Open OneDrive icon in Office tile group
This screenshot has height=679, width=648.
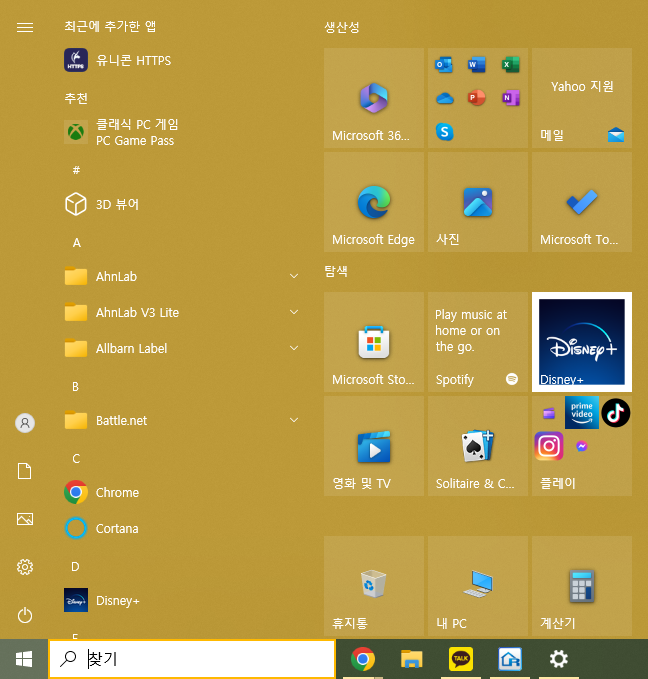pyautogui.click(x=444, y=98)
